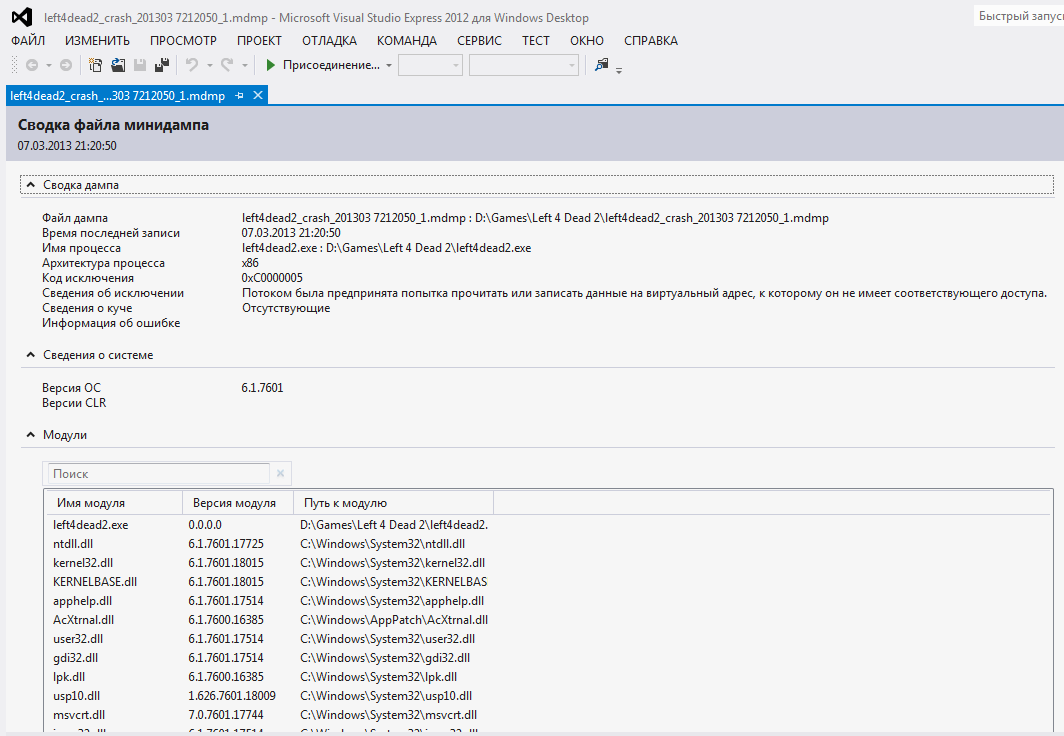The image size is (1064, 736).
Task: Click the Save All toolbar icon
Action: (161, 65)
